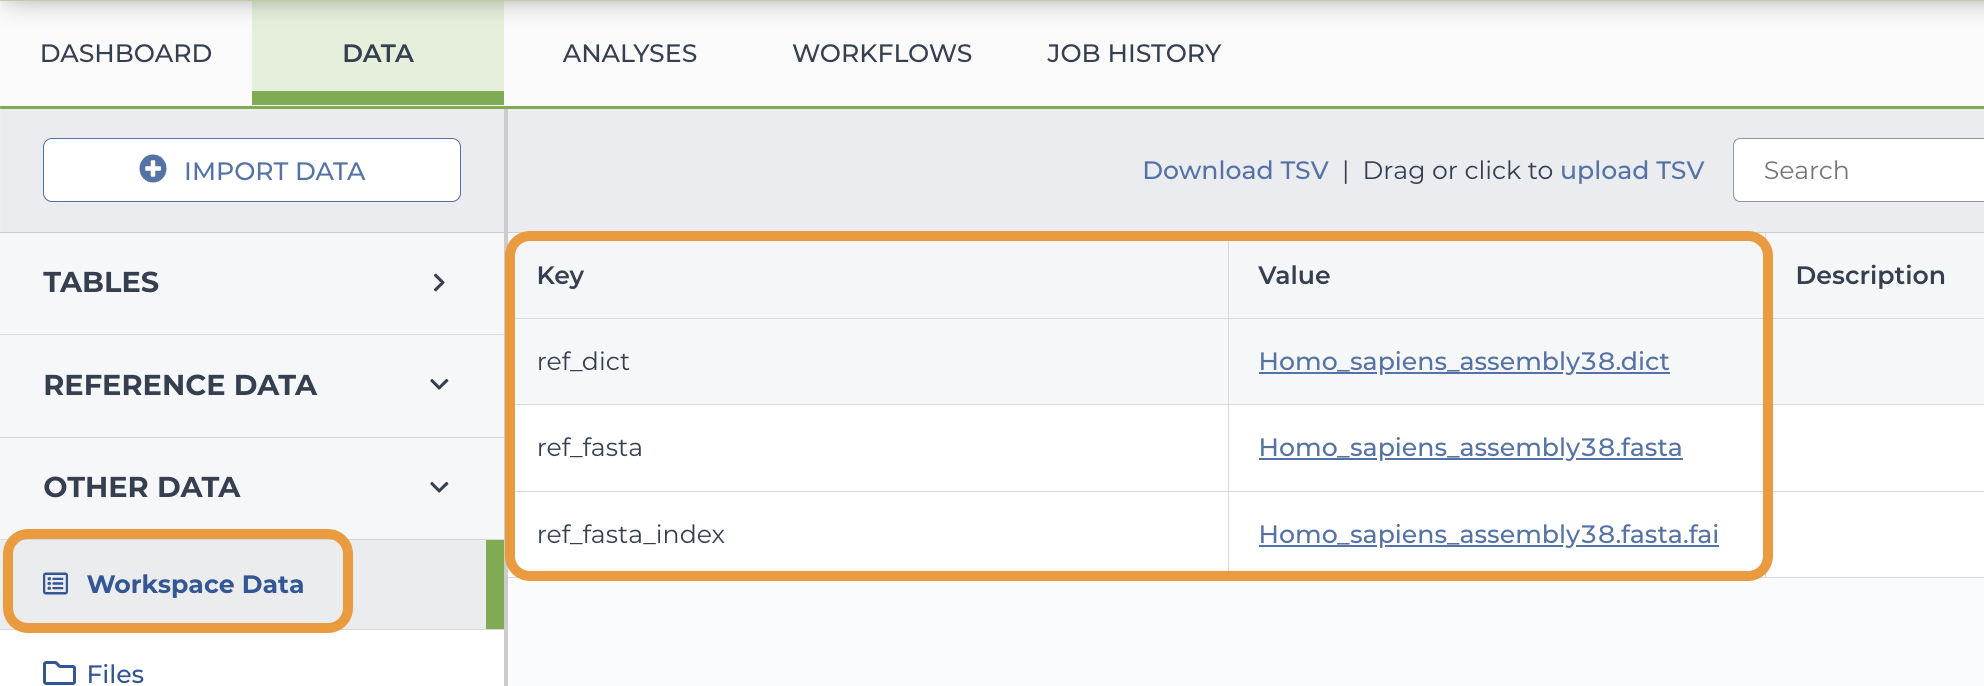Select the DATA tab
The image size is (1984, 686).
[x=378, y=53]
